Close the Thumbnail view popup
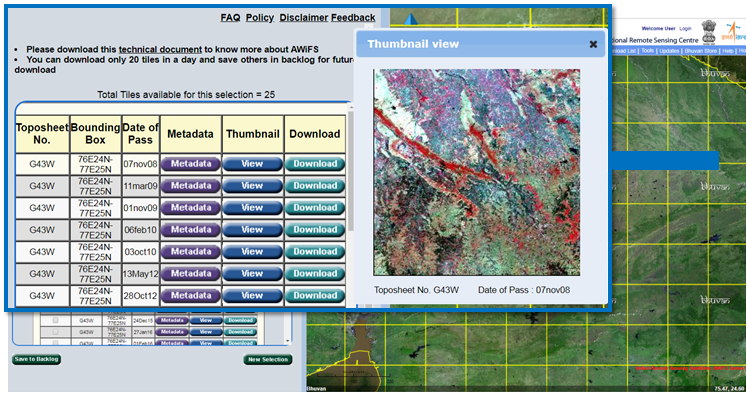Viewport: 747px width, 393px height. [593, 44]
